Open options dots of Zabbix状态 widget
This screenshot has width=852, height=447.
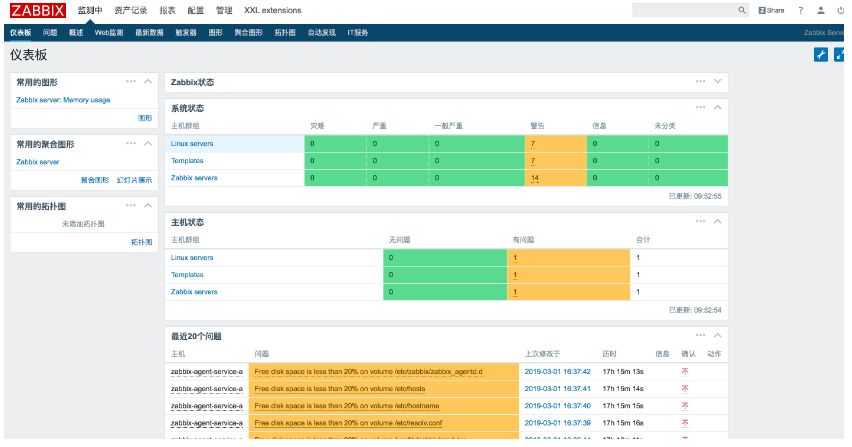tap(700, 81)
